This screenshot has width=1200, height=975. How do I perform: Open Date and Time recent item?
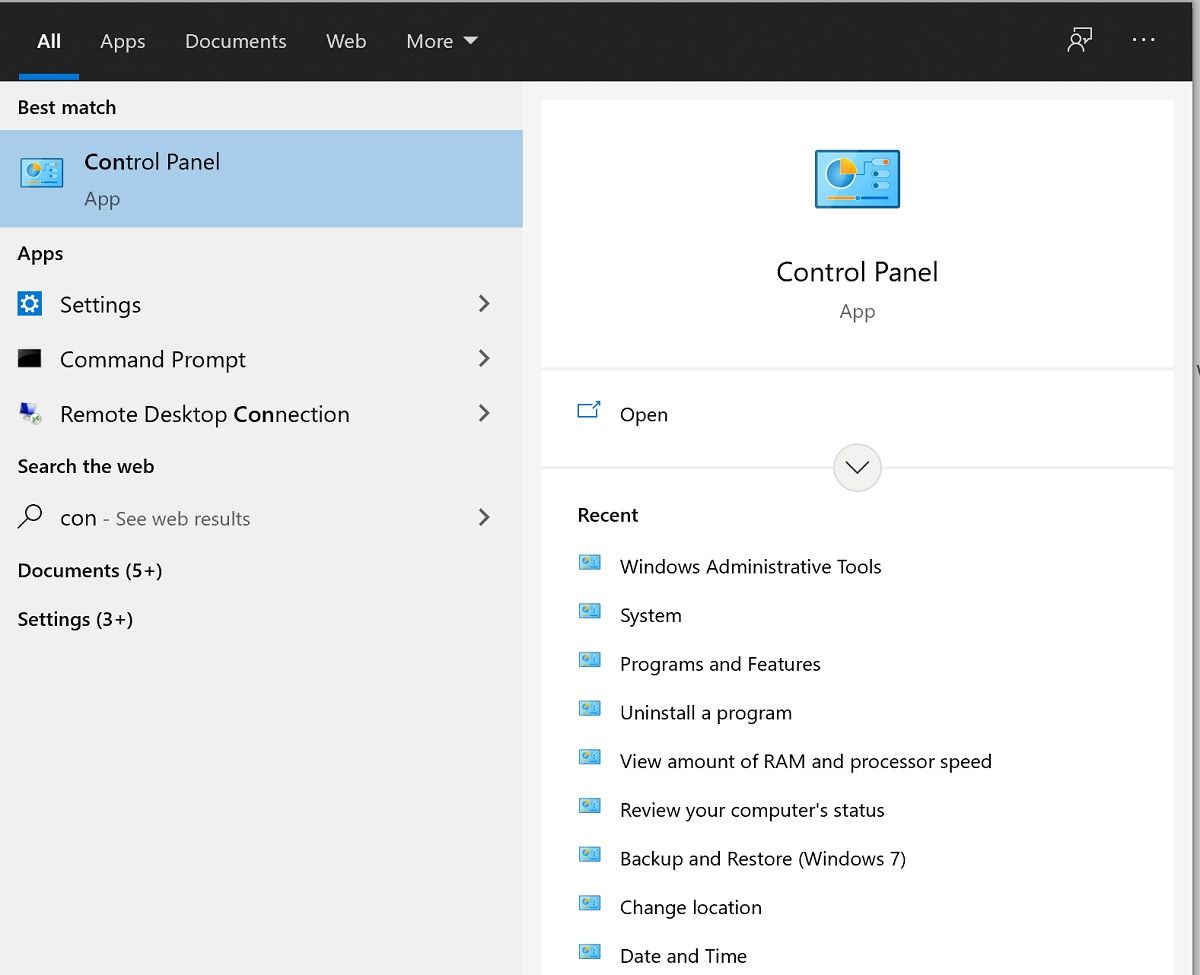(x=683, y=956)
